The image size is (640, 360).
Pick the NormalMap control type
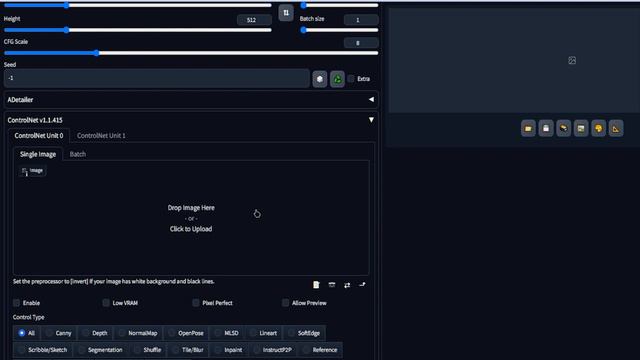138,333
